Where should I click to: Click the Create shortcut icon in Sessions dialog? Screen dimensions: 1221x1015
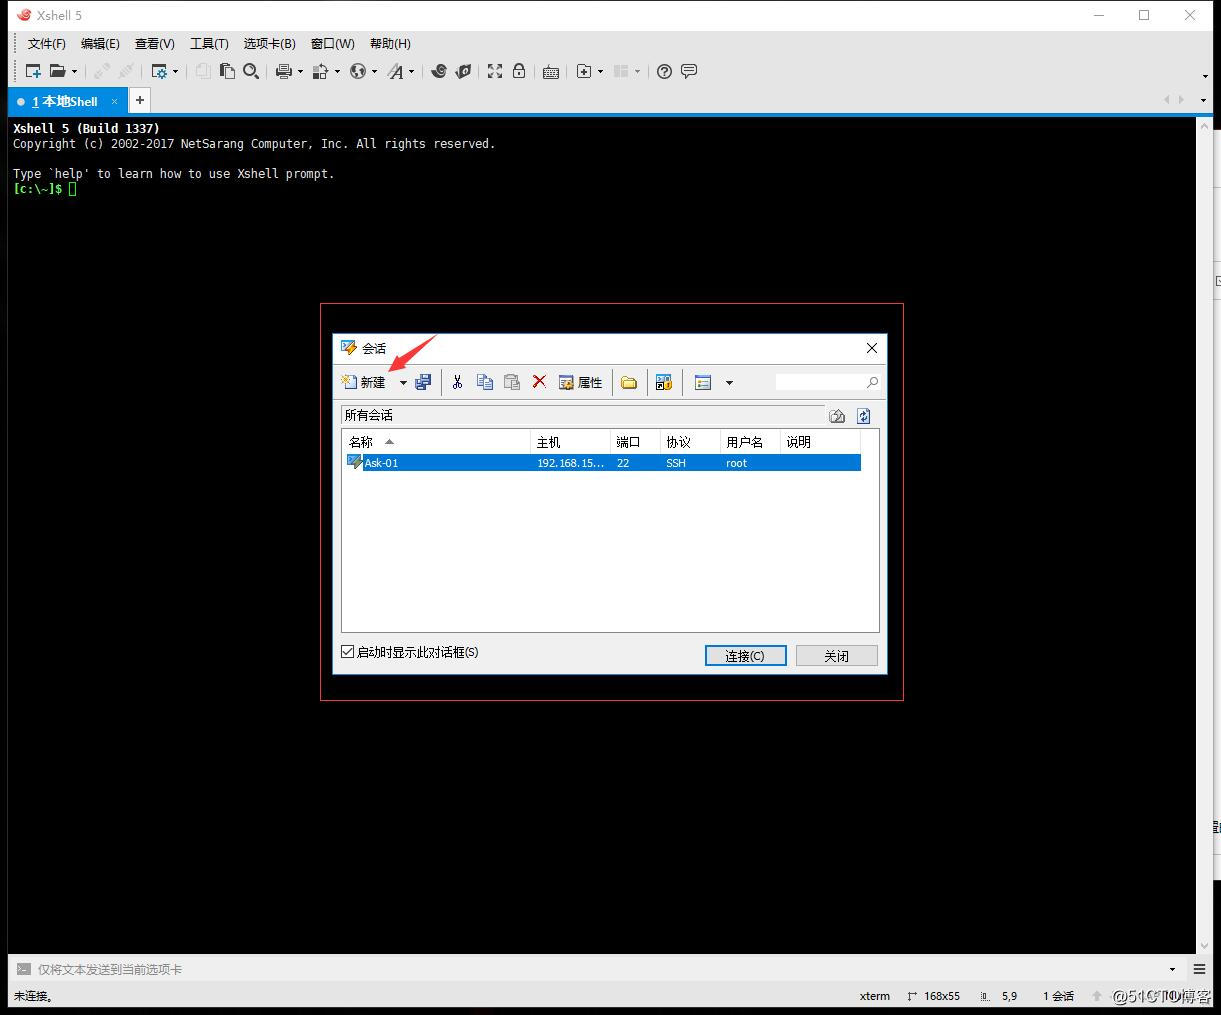[x=663, y=382]
